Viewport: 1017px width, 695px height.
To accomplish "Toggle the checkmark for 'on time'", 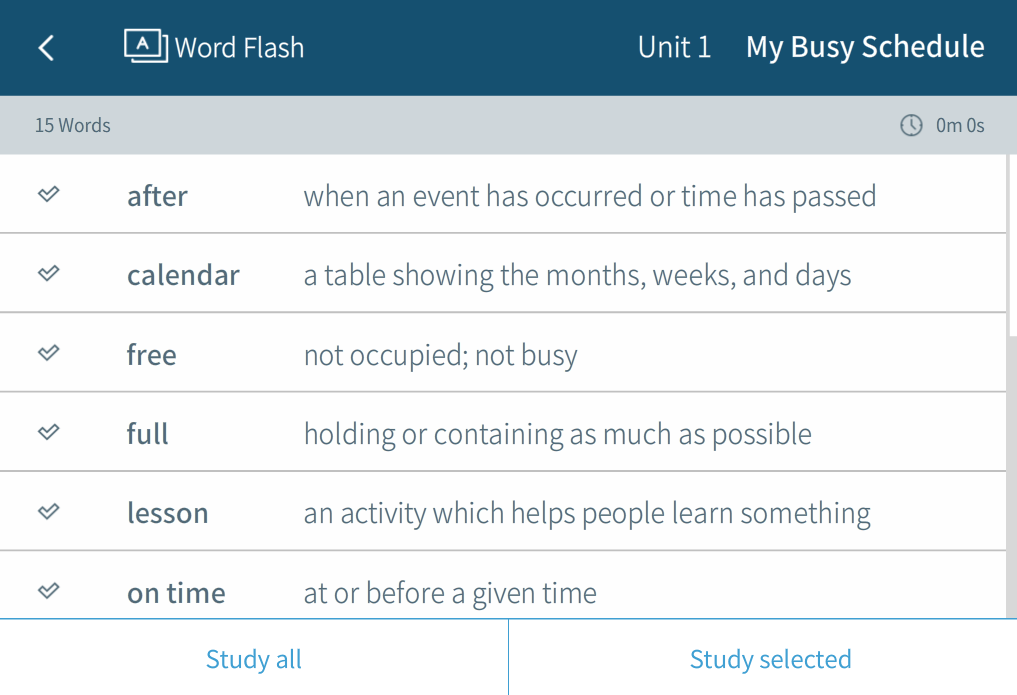I will pos(48,591).
